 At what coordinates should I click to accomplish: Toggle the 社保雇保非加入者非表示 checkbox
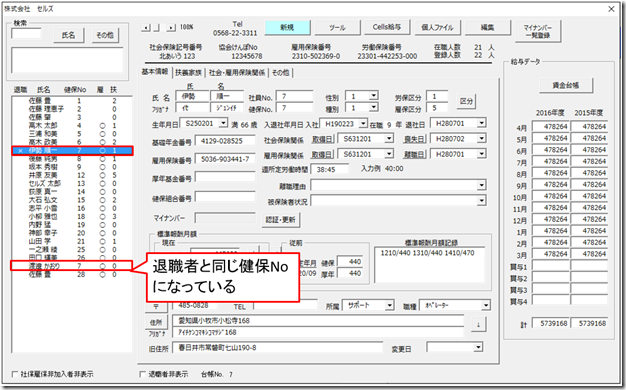pyautogui.click(x=15, y=374)
